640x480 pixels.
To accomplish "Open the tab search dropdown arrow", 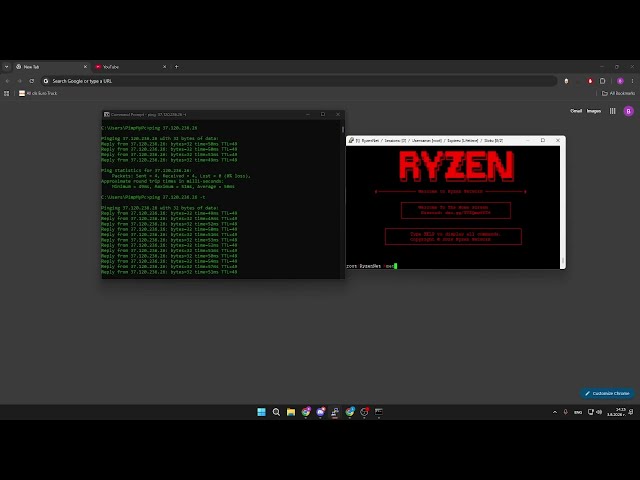I will [x=7, y=67].
